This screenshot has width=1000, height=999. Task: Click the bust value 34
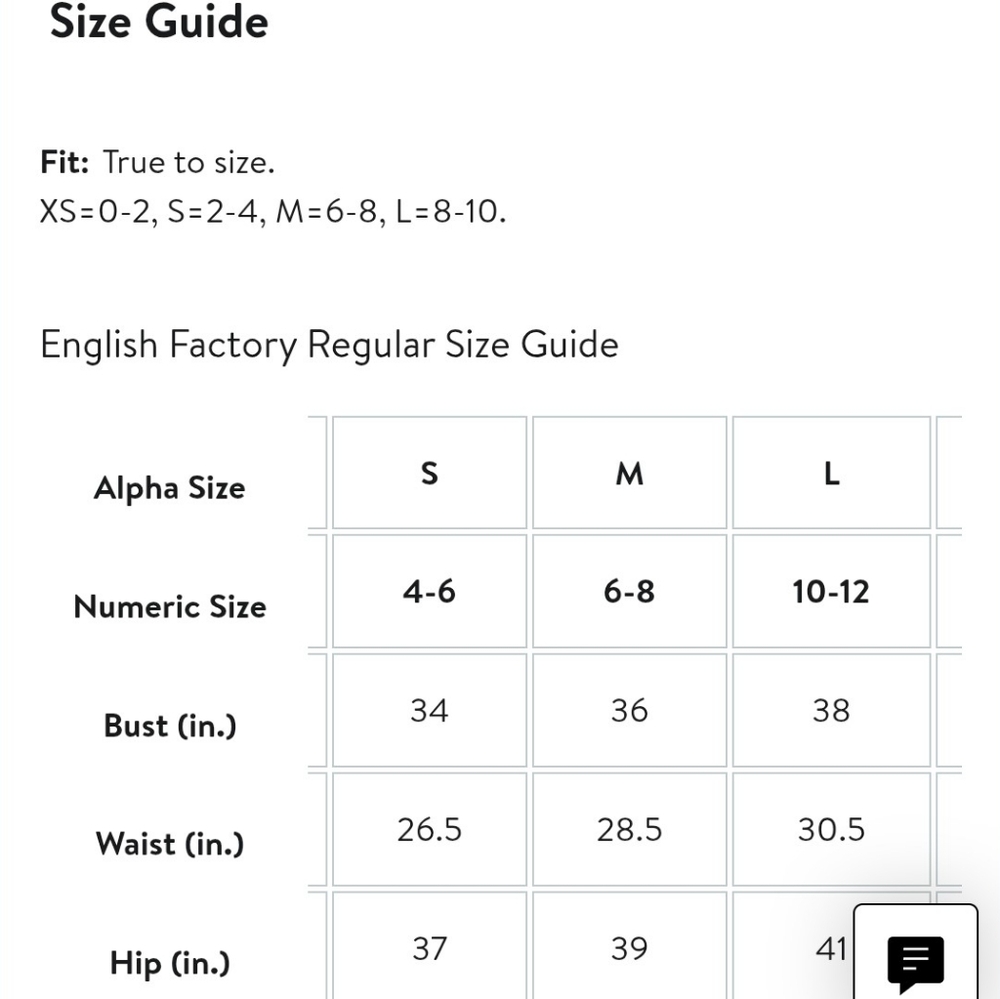point(429,710)
